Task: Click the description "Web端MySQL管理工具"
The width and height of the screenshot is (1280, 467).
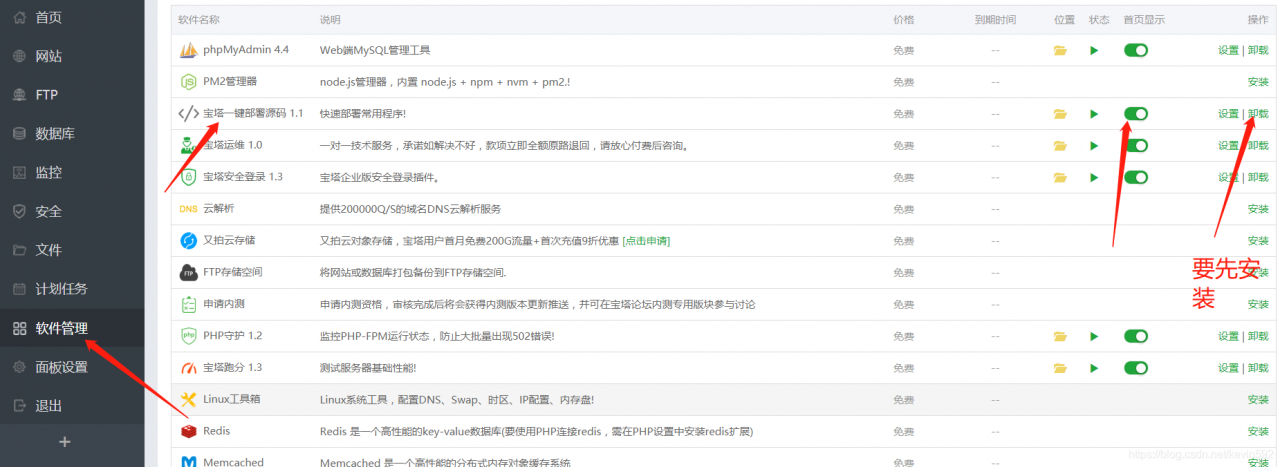Action: [x=374, y=50]
